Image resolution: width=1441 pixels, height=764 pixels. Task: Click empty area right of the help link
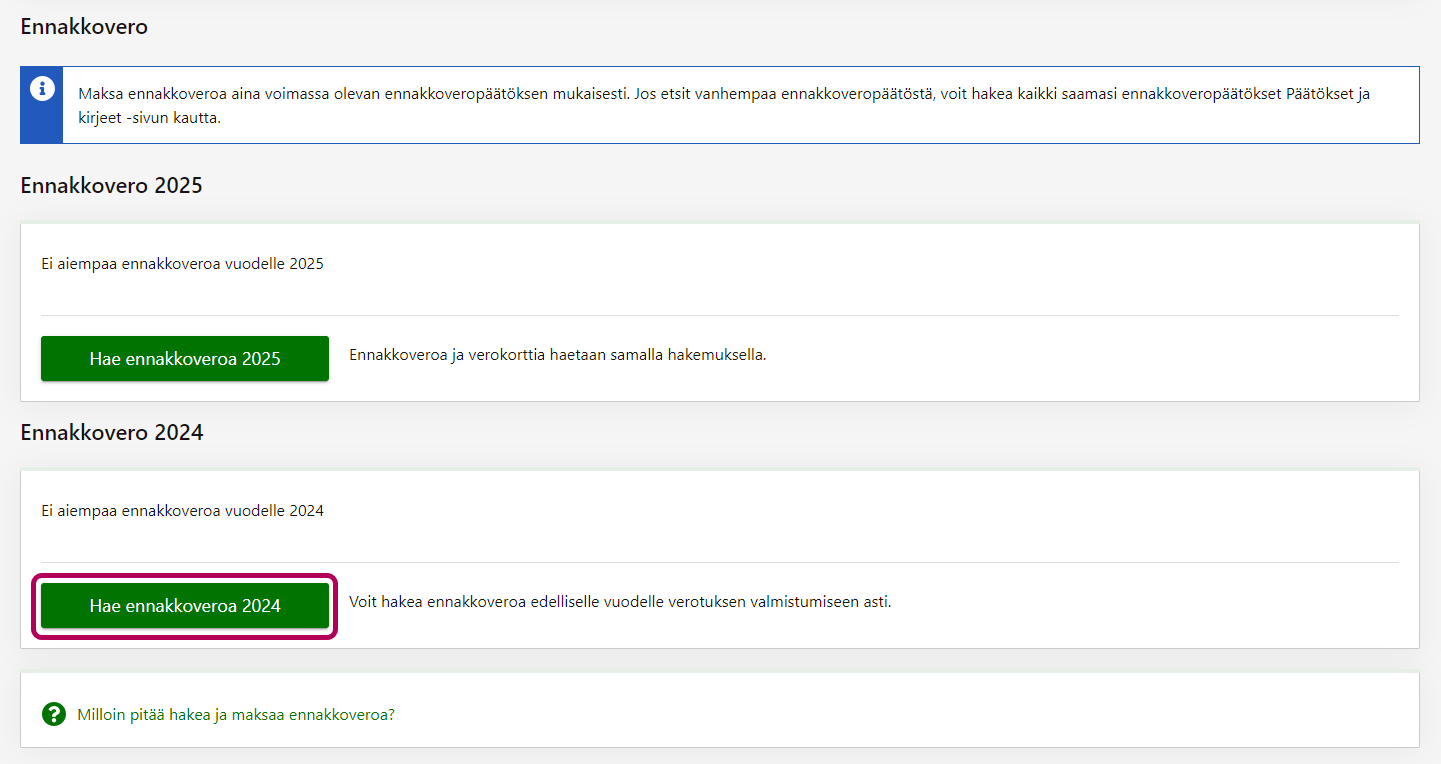[x=900, y=715]
